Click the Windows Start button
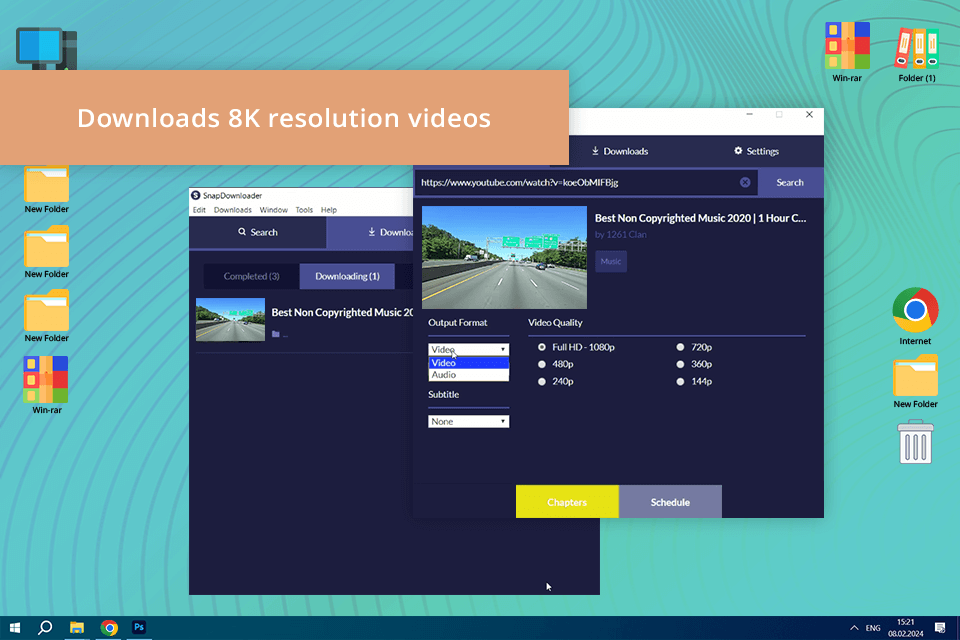This screenshot has height=640, width=960. point(15,627)
